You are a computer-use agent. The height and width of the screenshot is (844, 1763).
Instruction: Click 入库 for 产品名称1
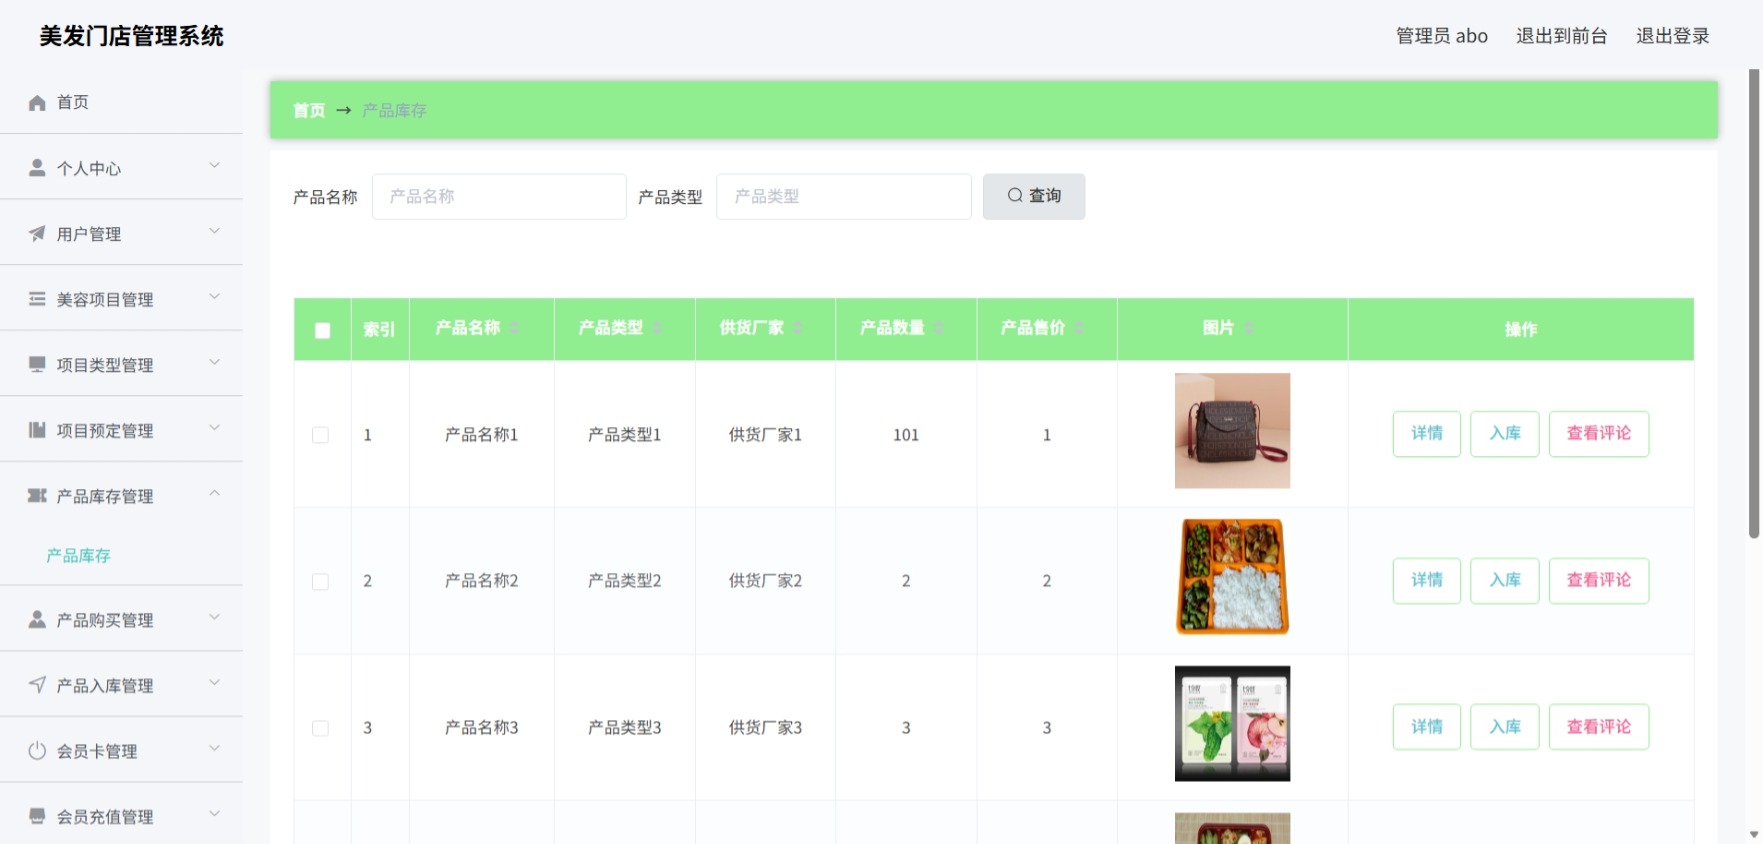[1505, 434]
